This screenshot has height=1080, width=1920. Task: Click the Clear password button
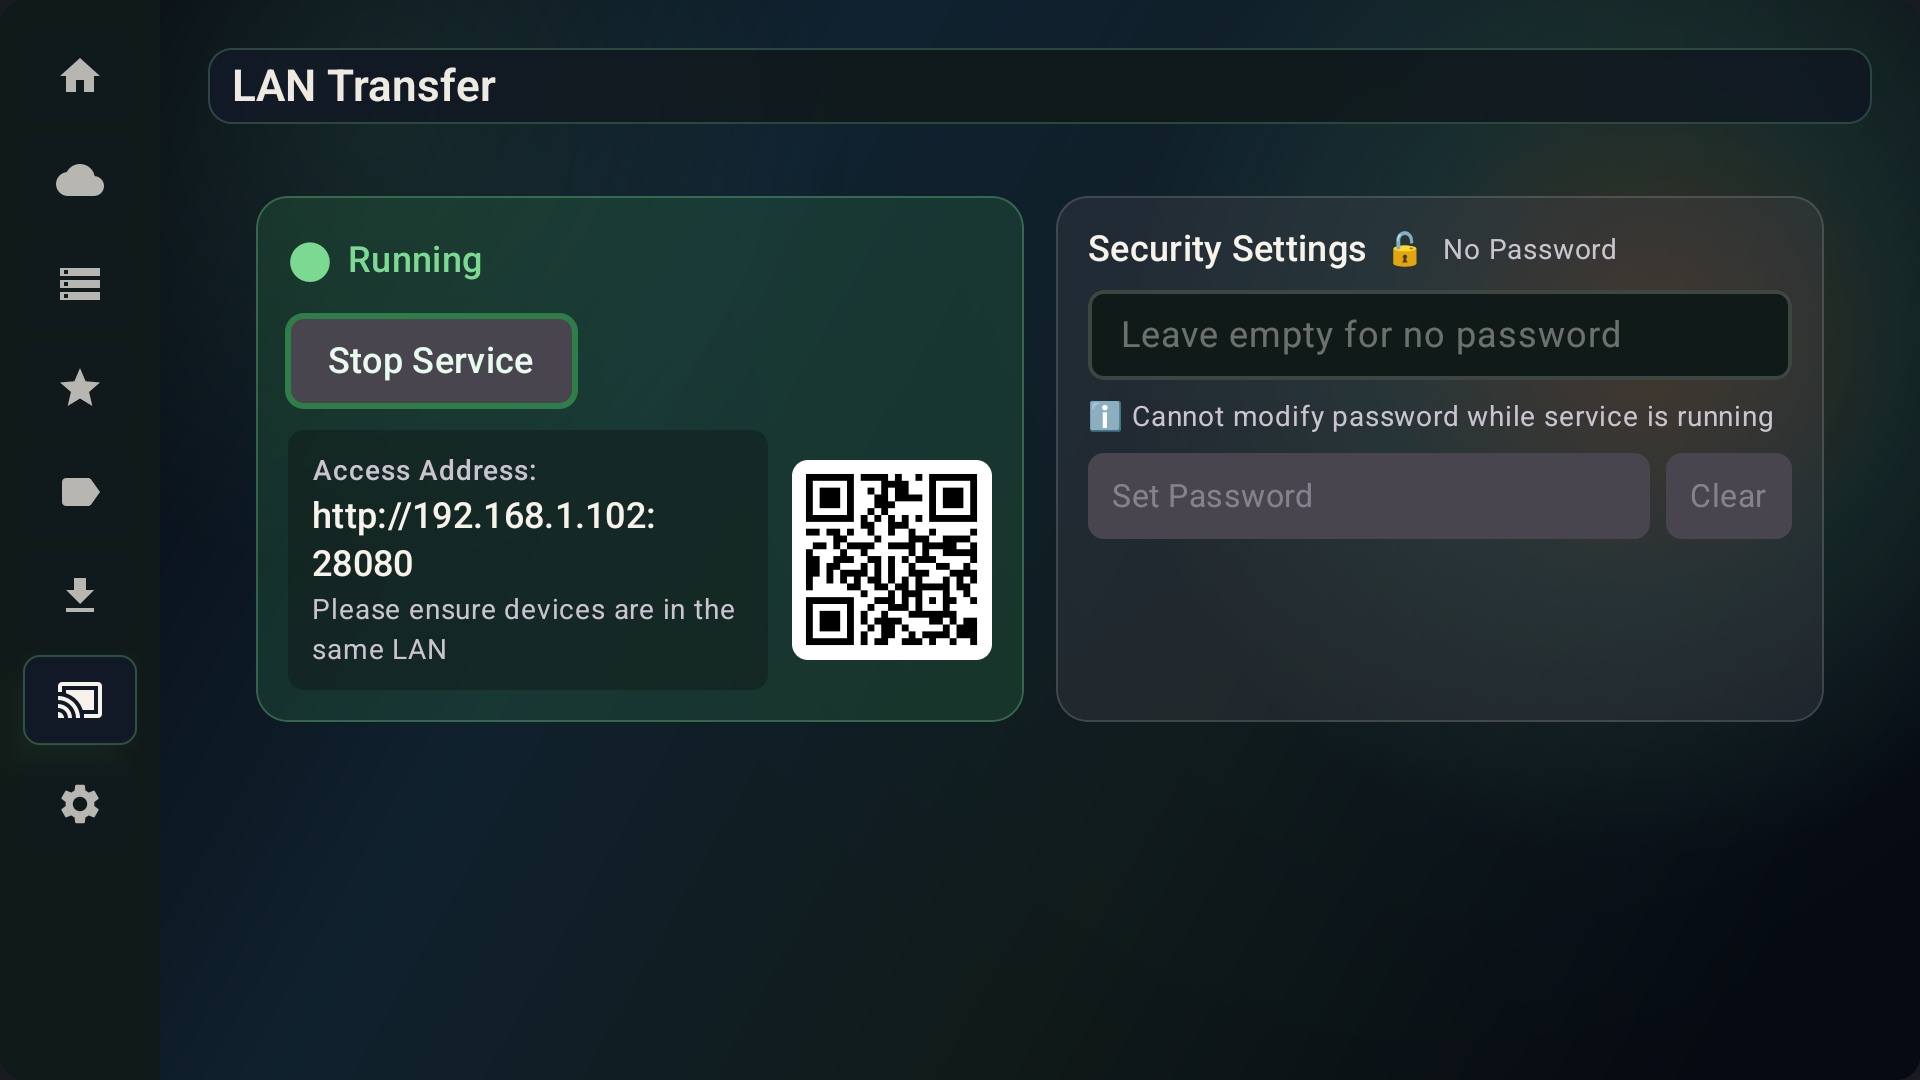pyautogui.click(x=1728, y=496)
